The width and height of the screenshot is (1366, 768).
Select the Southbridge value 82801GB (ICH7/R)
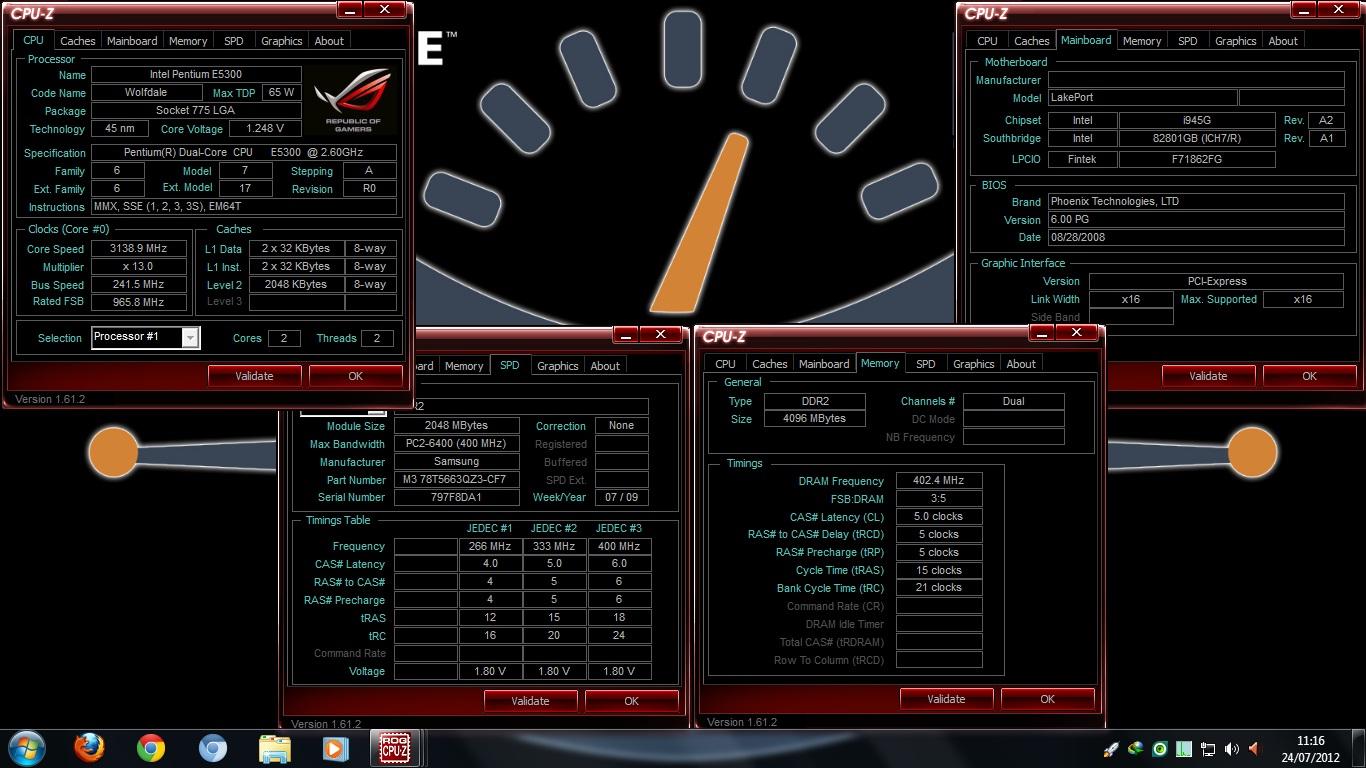point(1197,139)
